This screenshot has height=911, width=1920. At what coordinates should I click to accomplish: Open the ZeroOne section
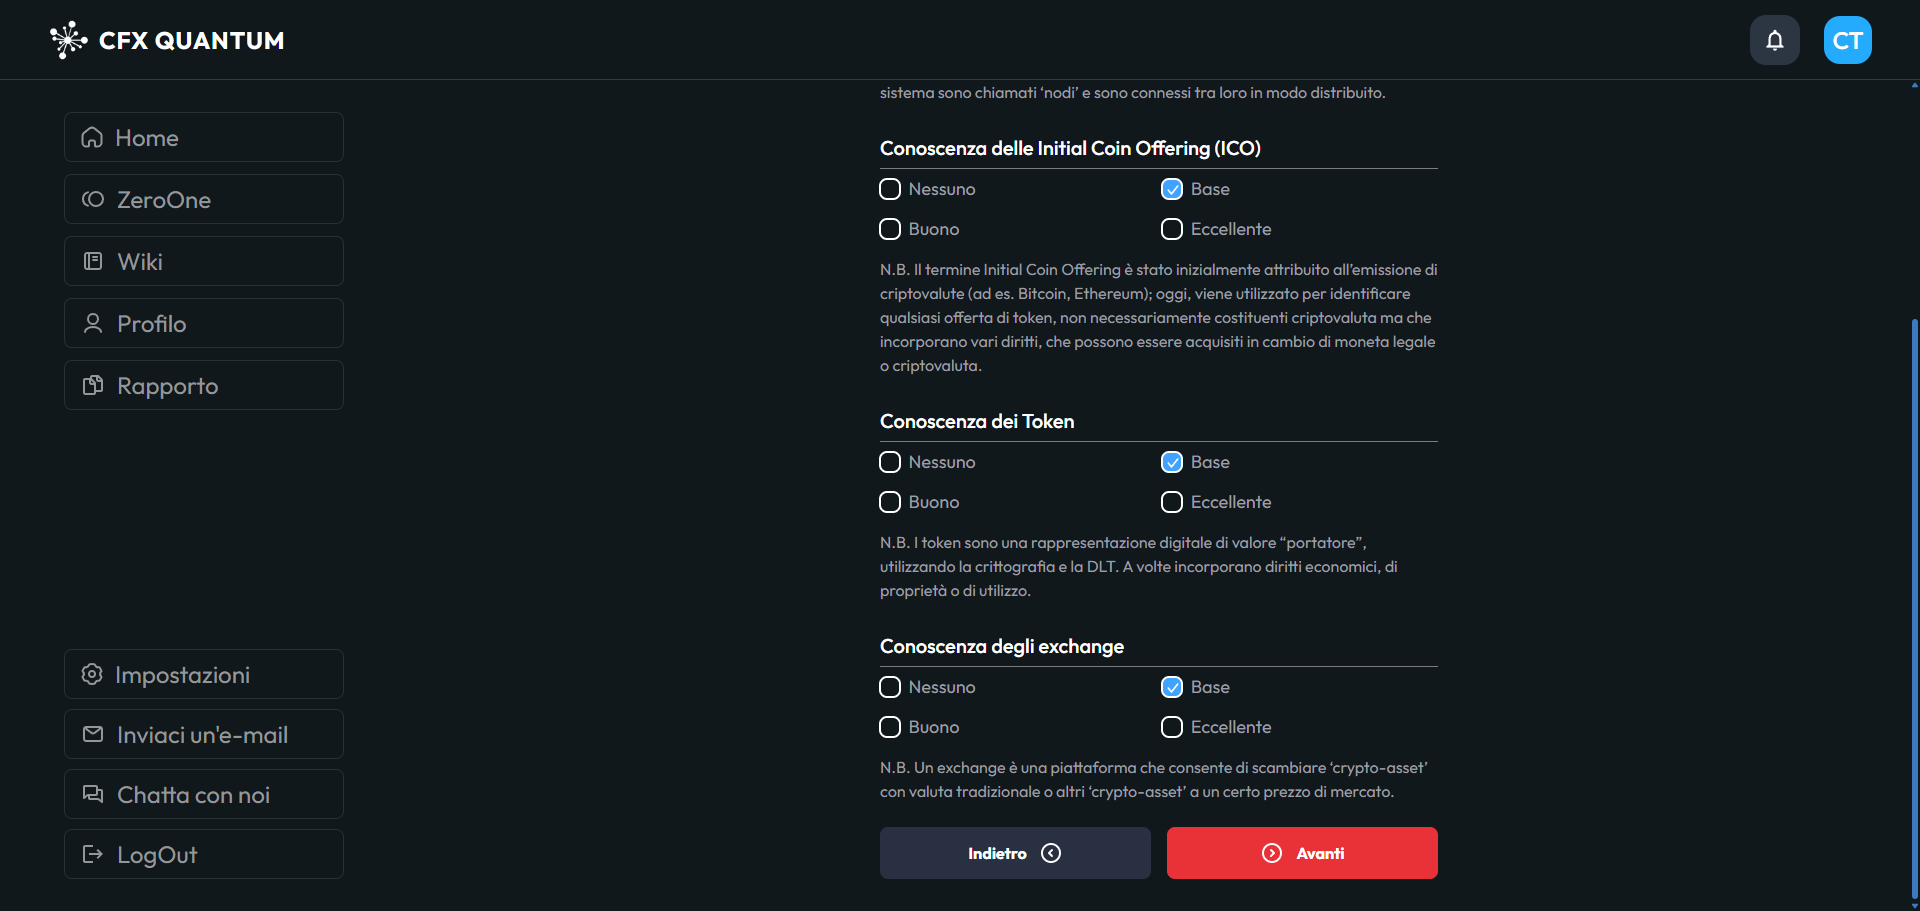(204, 199)
